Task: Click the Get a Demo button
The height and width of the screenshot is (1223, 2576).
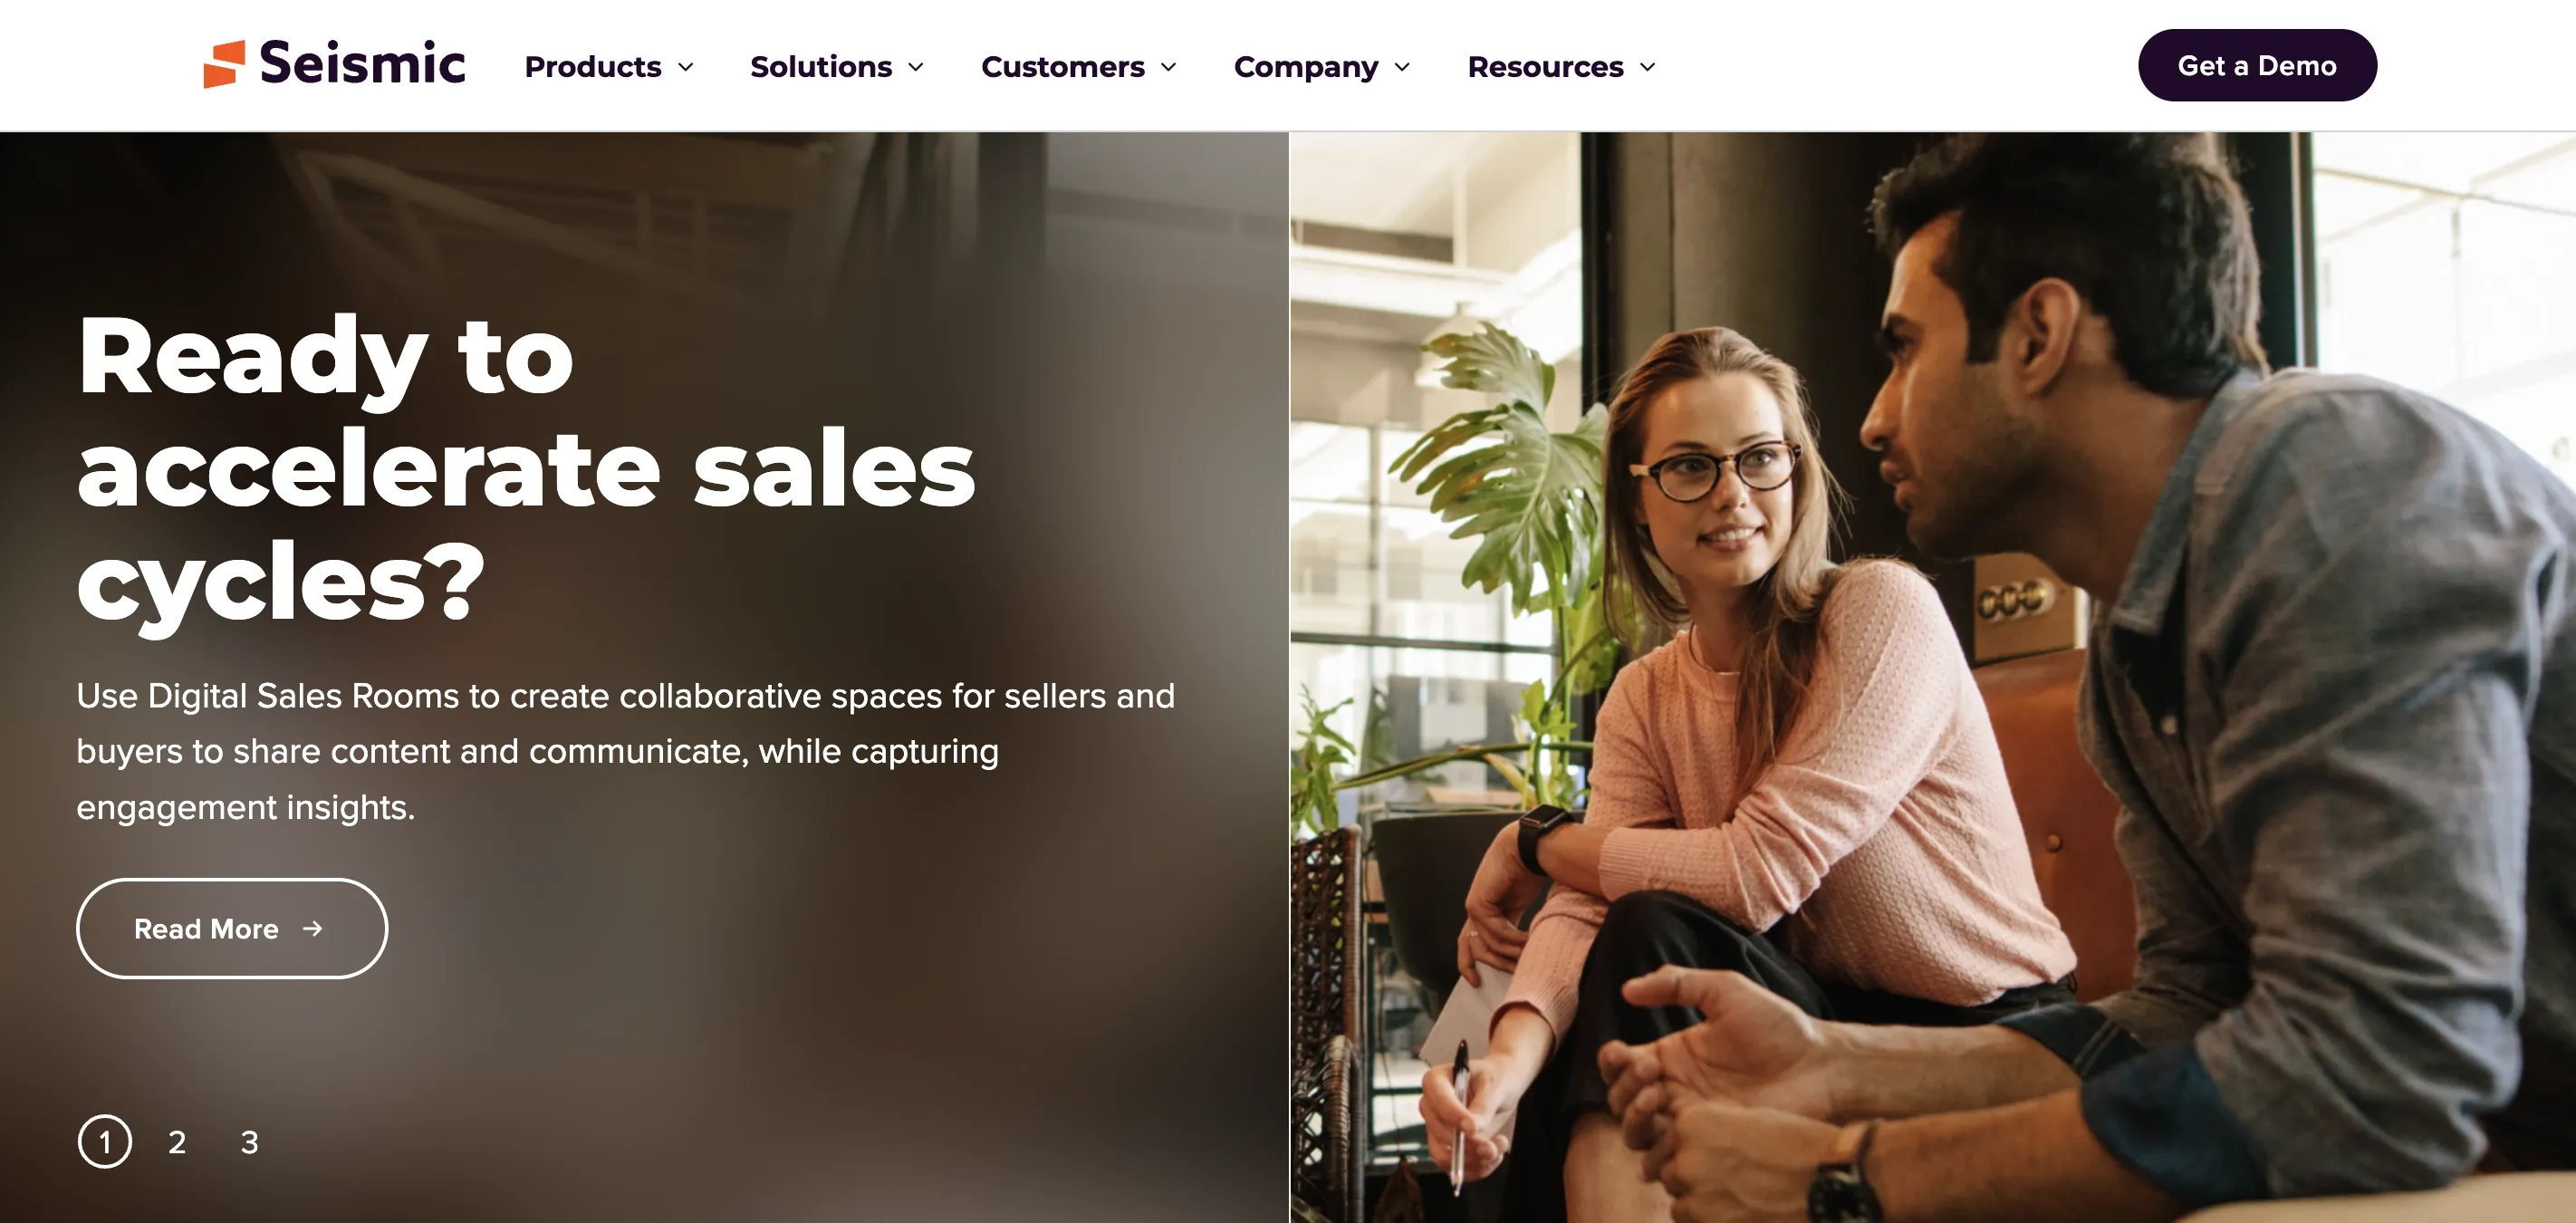Action: (2257, 66)
